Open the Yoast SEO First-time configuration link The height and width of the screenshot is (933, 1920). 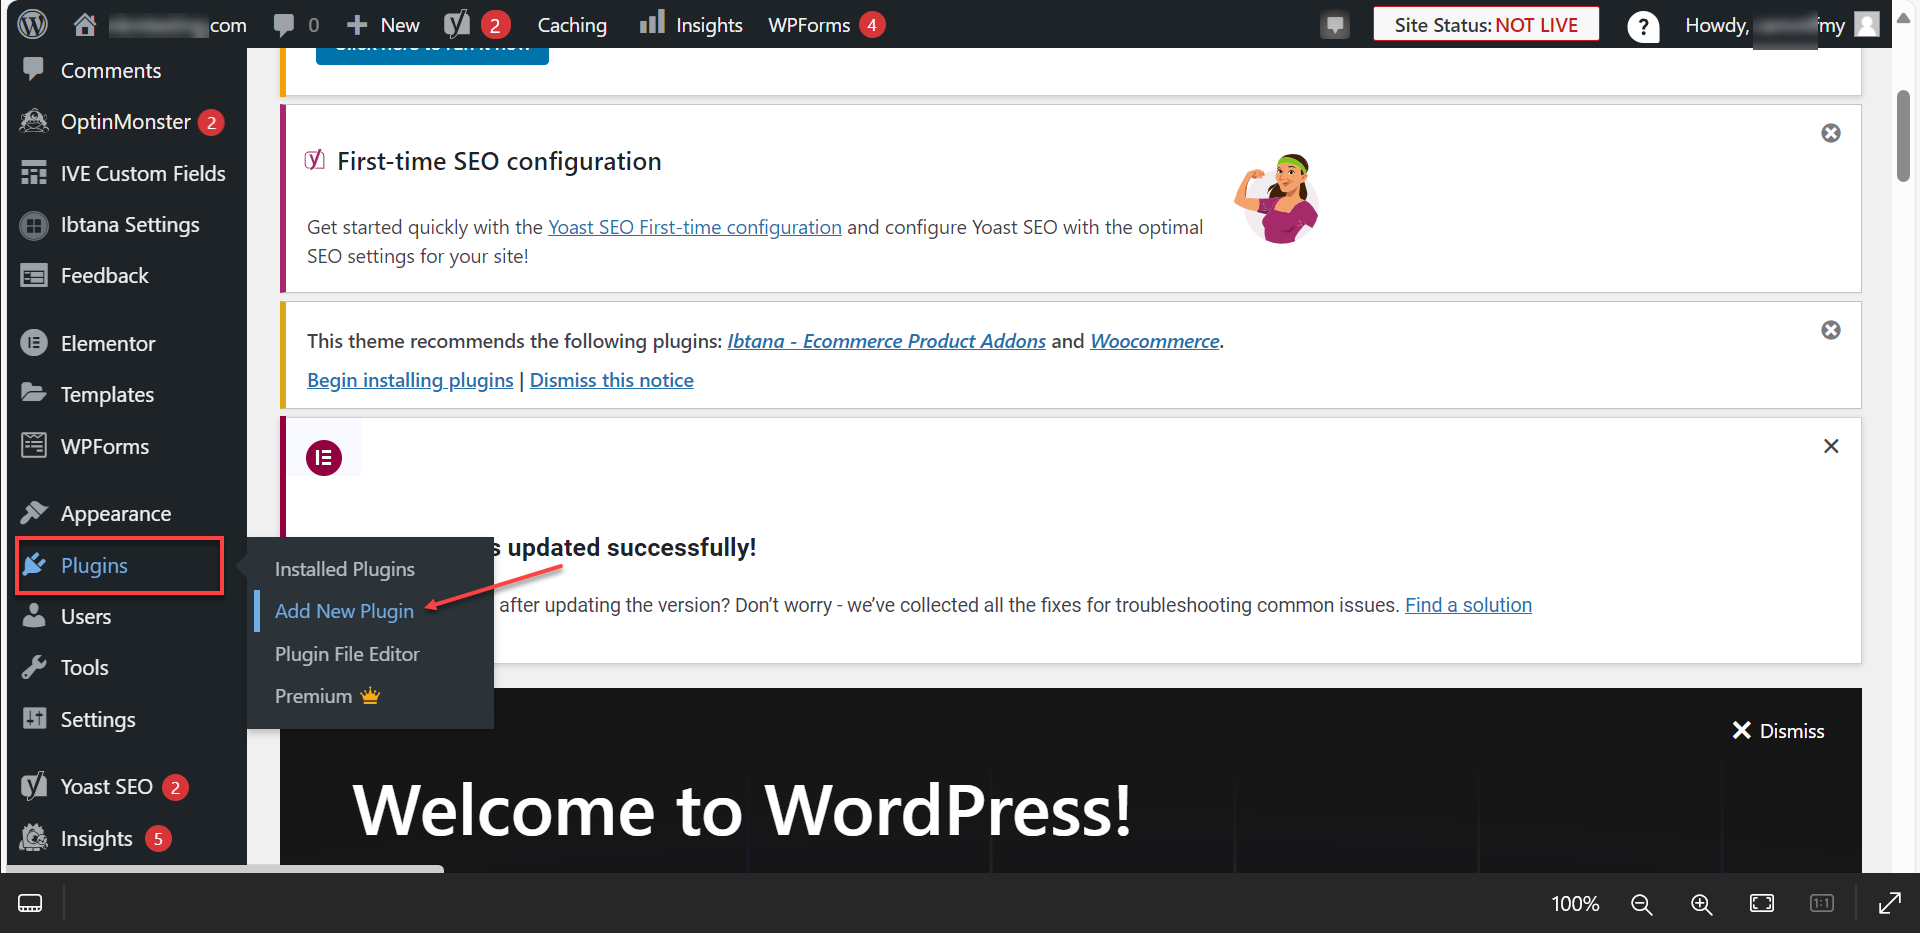[x=694, y=227]
